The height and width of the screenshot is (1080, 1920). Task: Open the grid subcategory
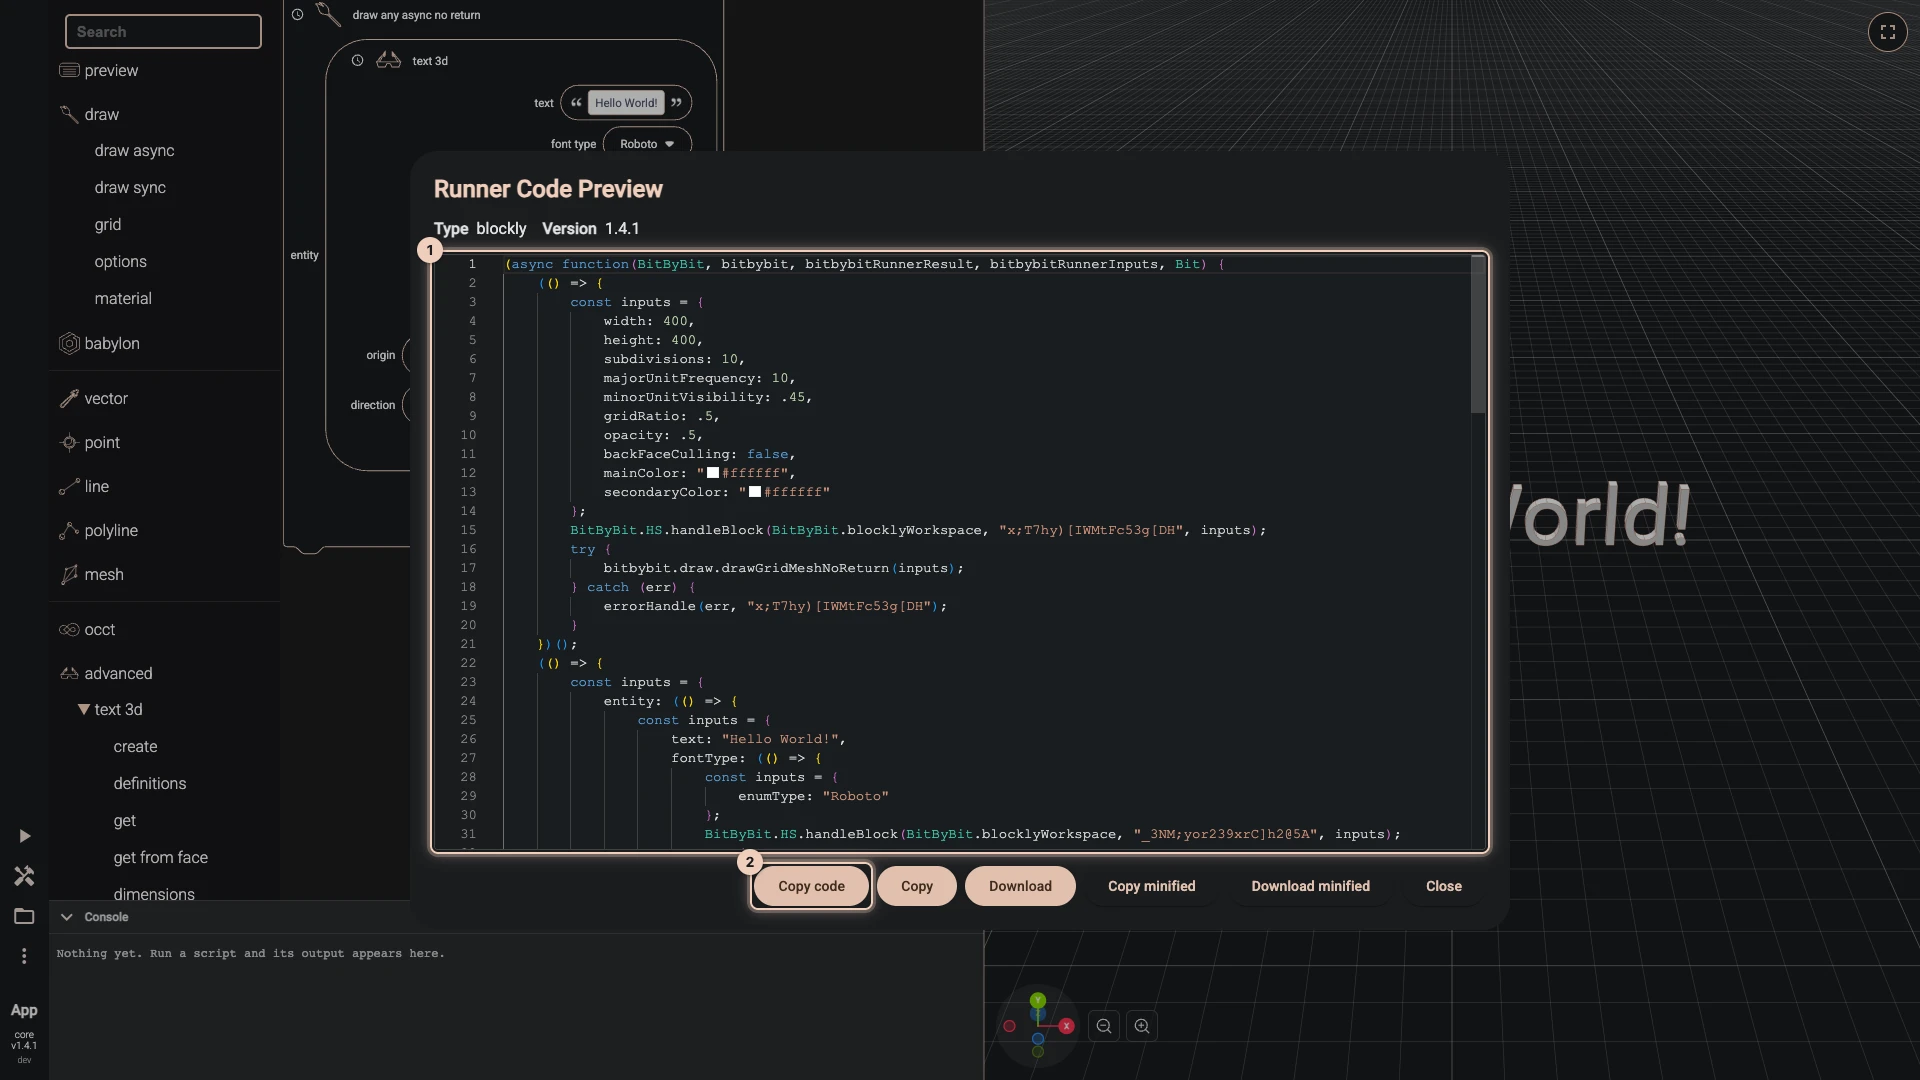coord(108,225)
